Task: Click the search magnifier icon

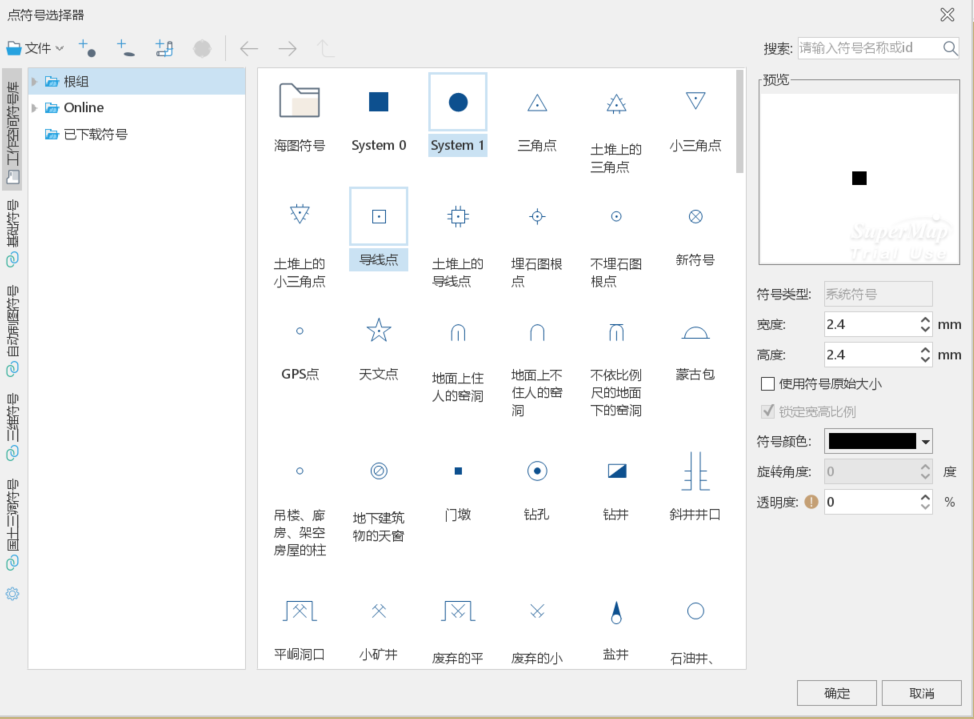Action: tap(949, 48)
